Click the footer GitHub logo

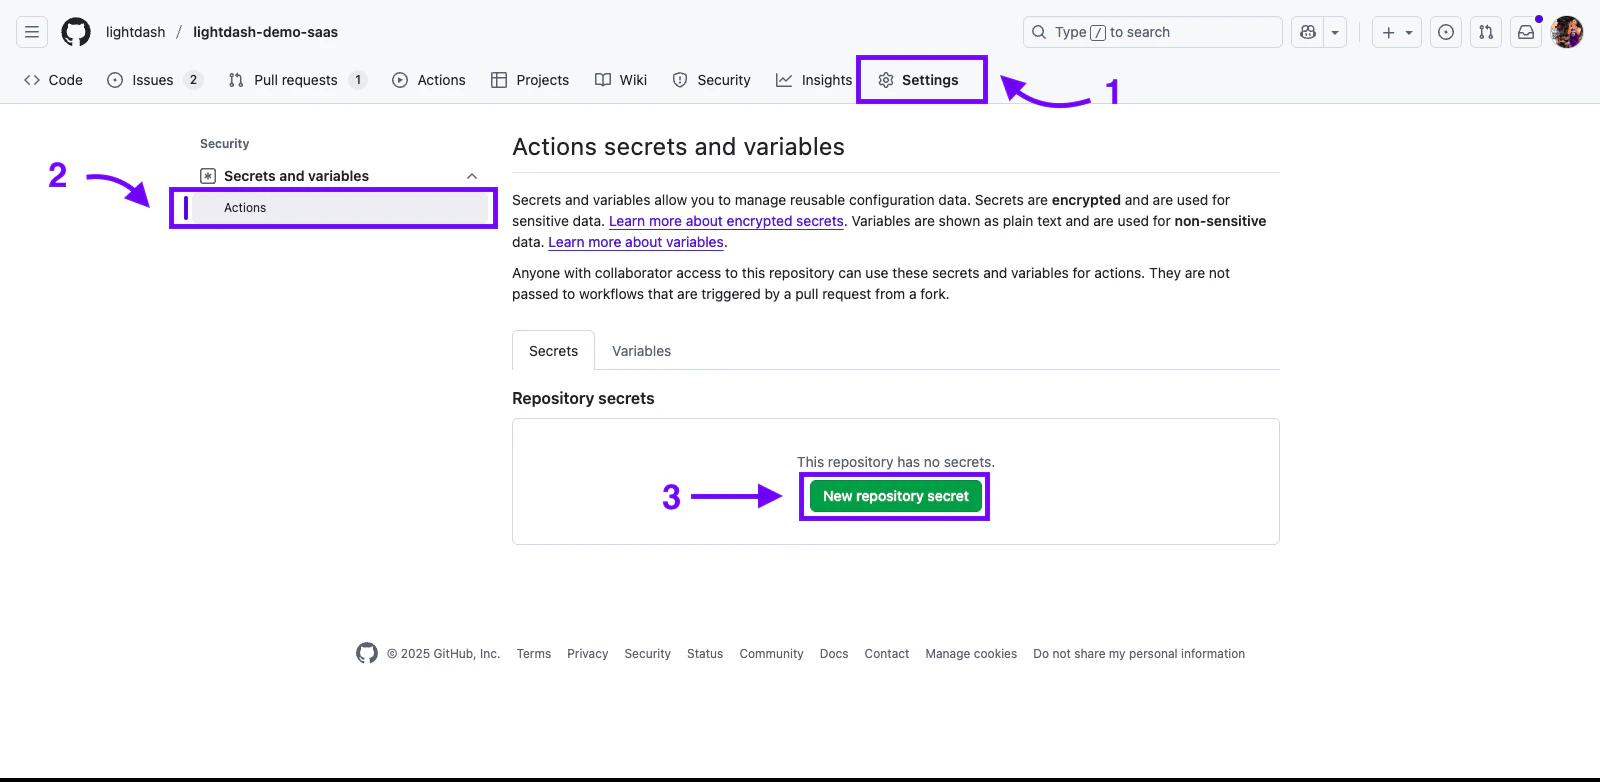click(367, 653)
